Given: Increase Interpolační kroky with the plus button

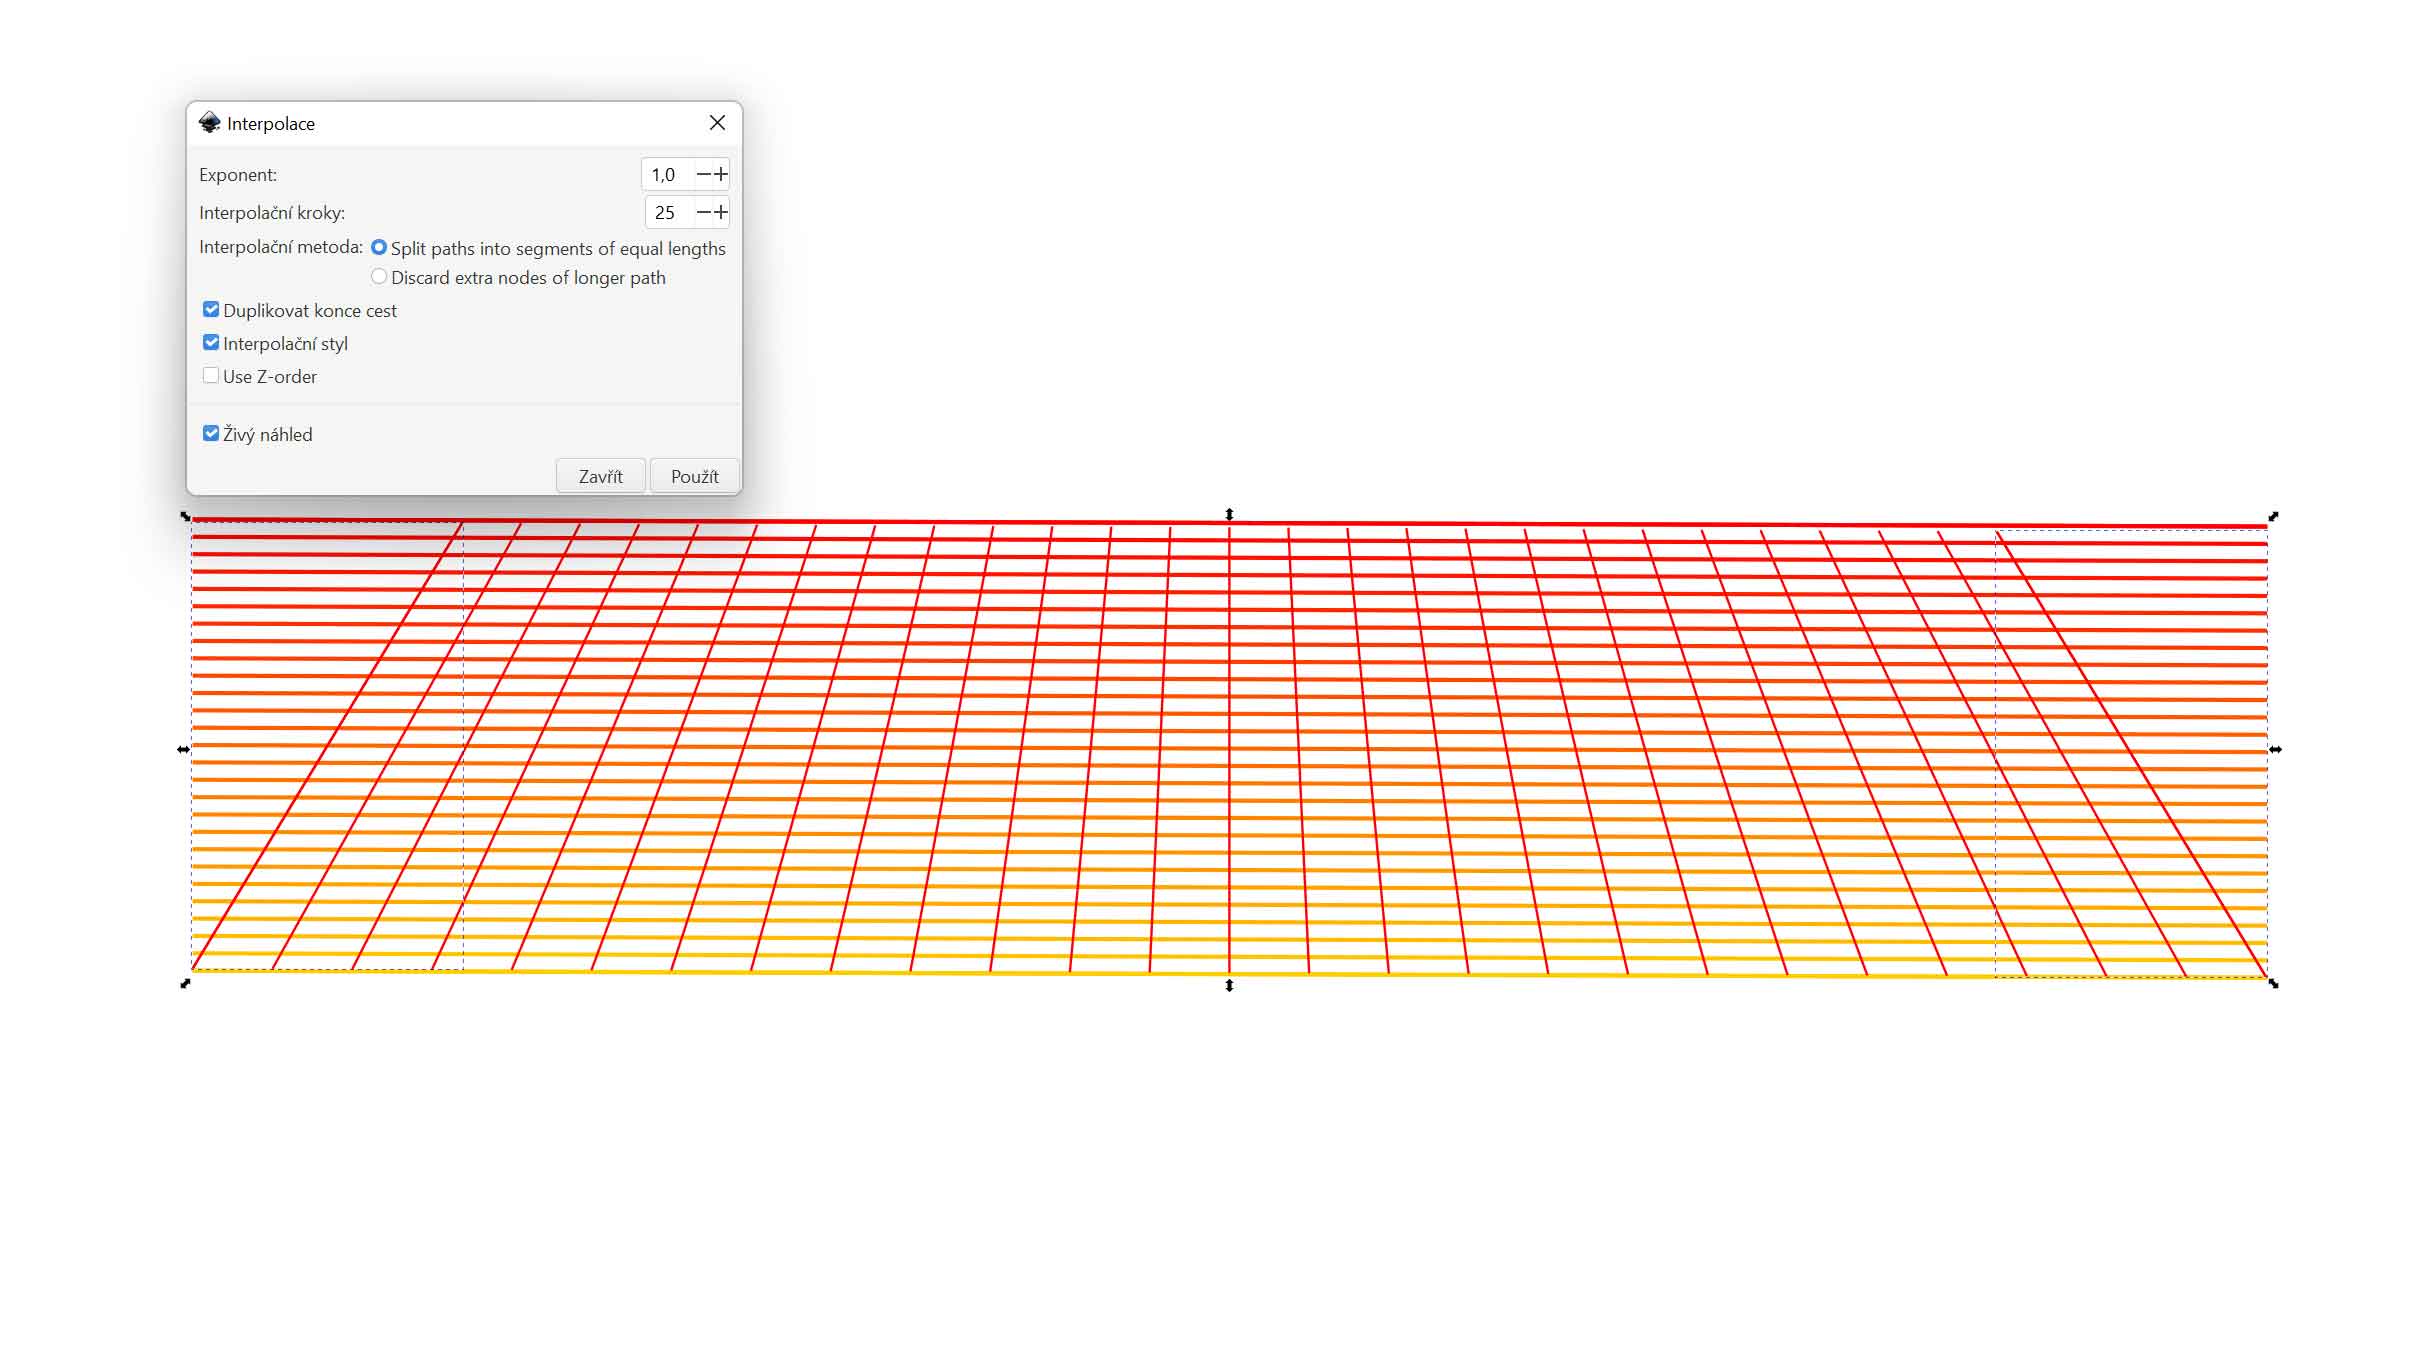Looking at the screenshot, I should [721, 213].
